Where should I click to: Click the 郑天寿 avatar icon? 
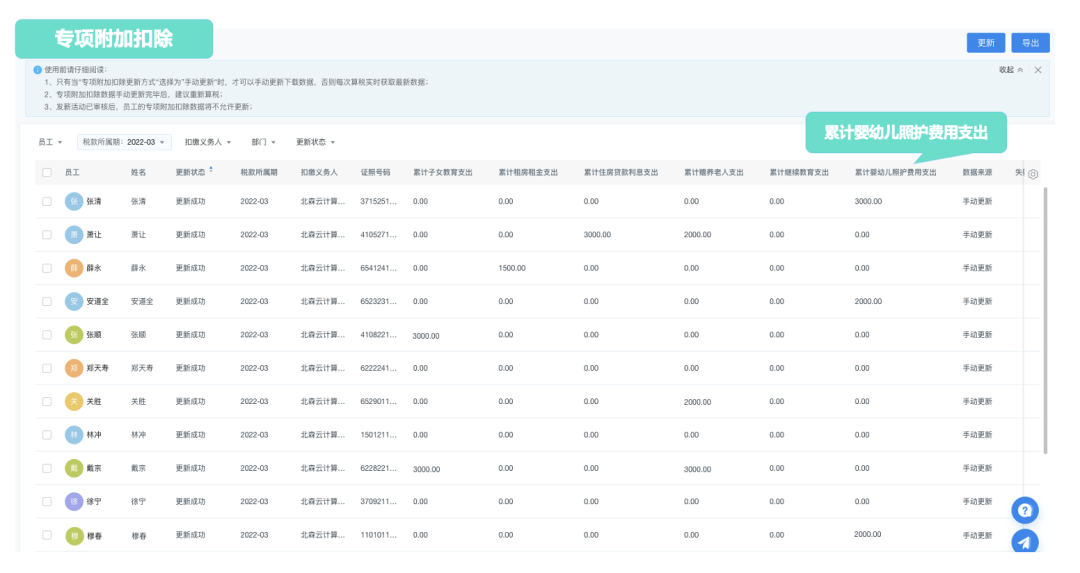(x=74, y=368)
